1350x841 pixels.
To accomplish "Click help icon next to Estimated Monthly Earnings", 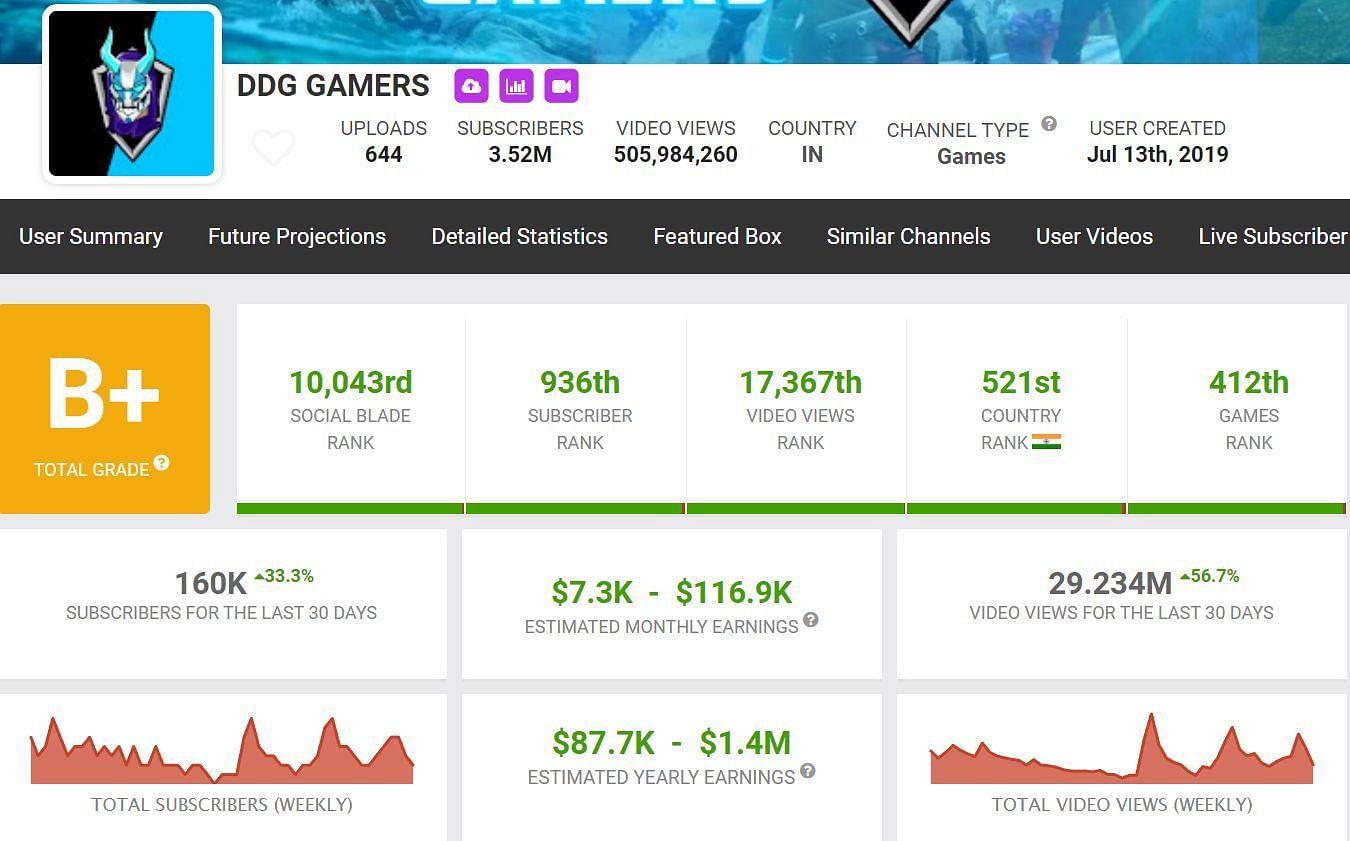I will [810, 620].
